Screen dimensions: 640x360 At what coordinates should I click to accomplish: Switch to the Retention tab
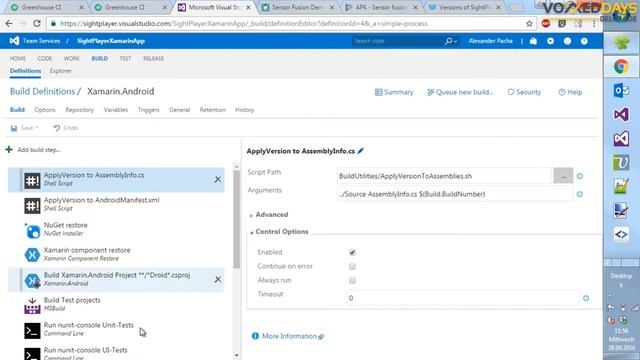[x=212, y=110]
